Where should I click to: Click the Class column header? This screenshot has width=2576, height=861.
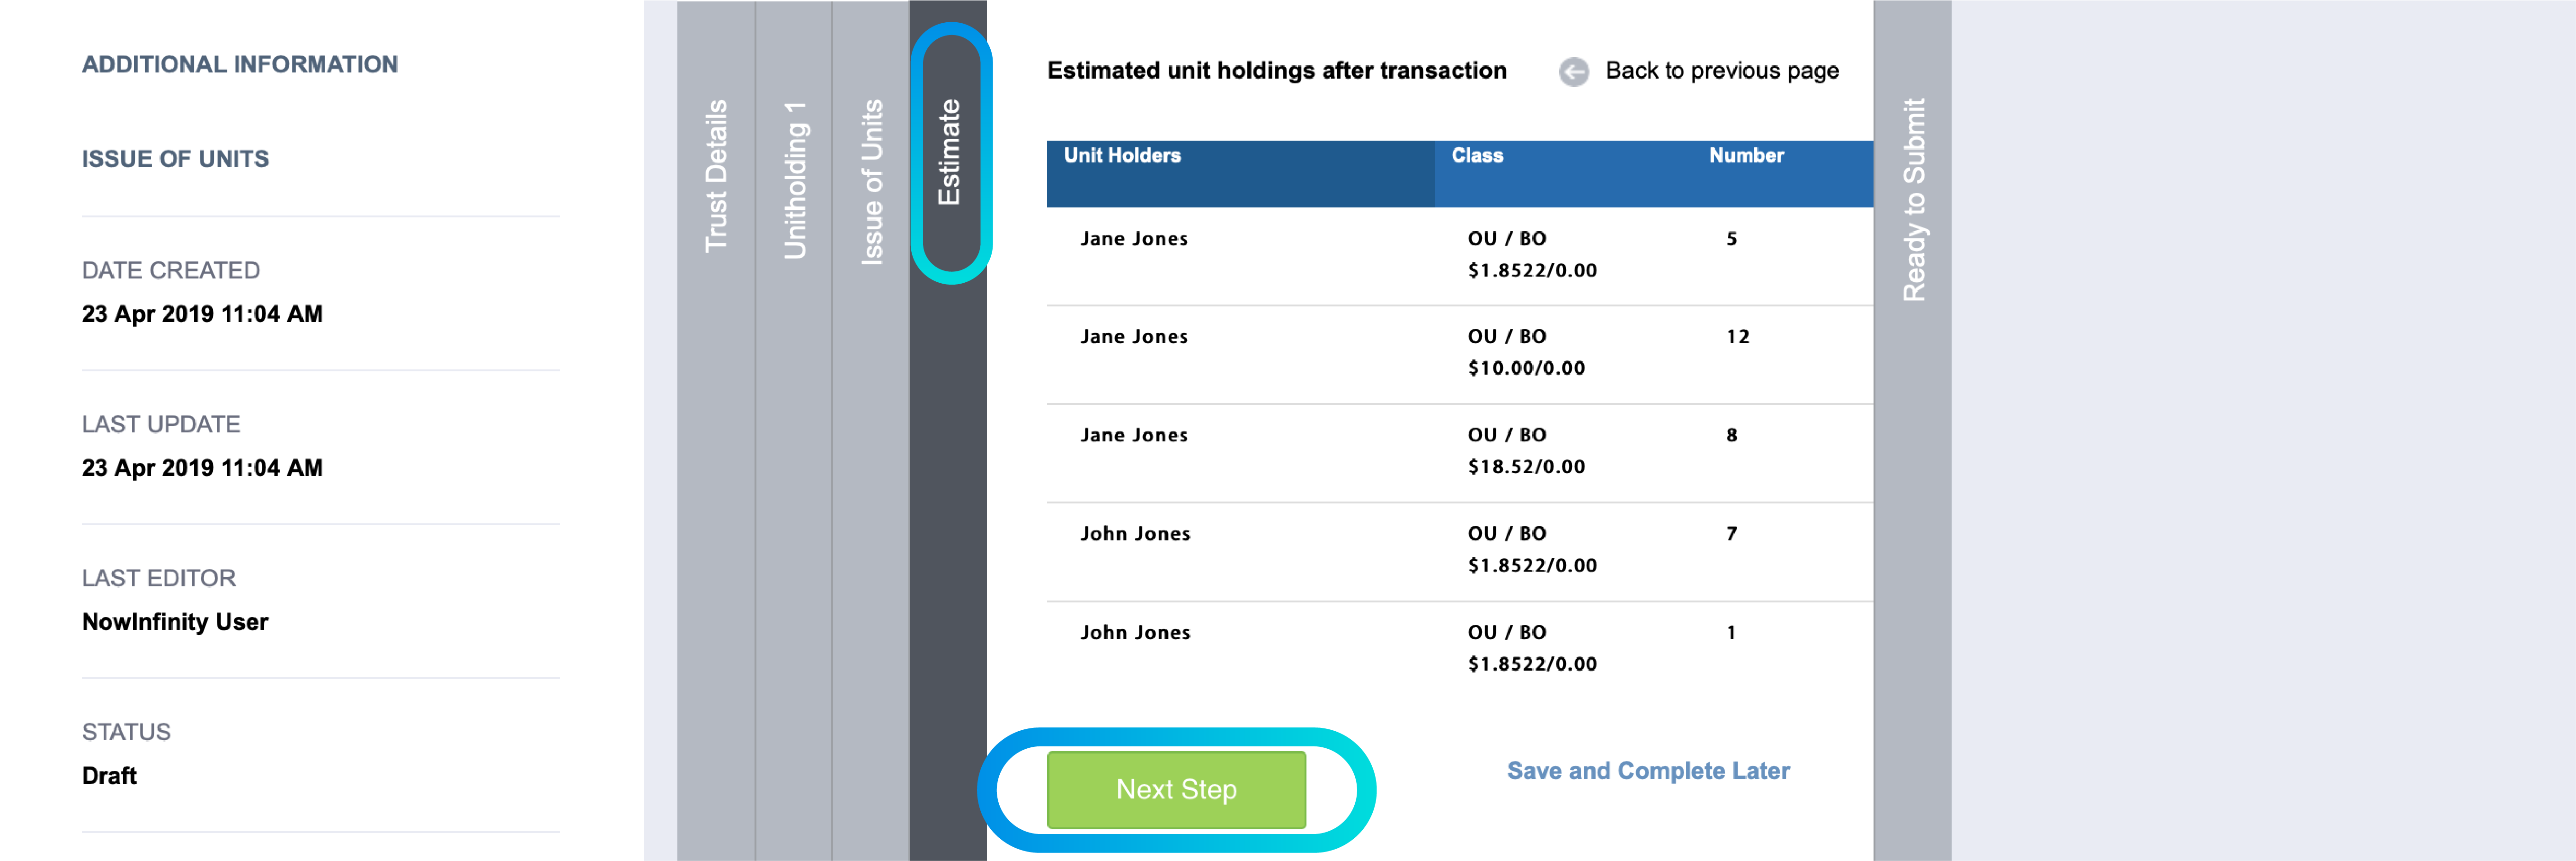[1477, 156]
